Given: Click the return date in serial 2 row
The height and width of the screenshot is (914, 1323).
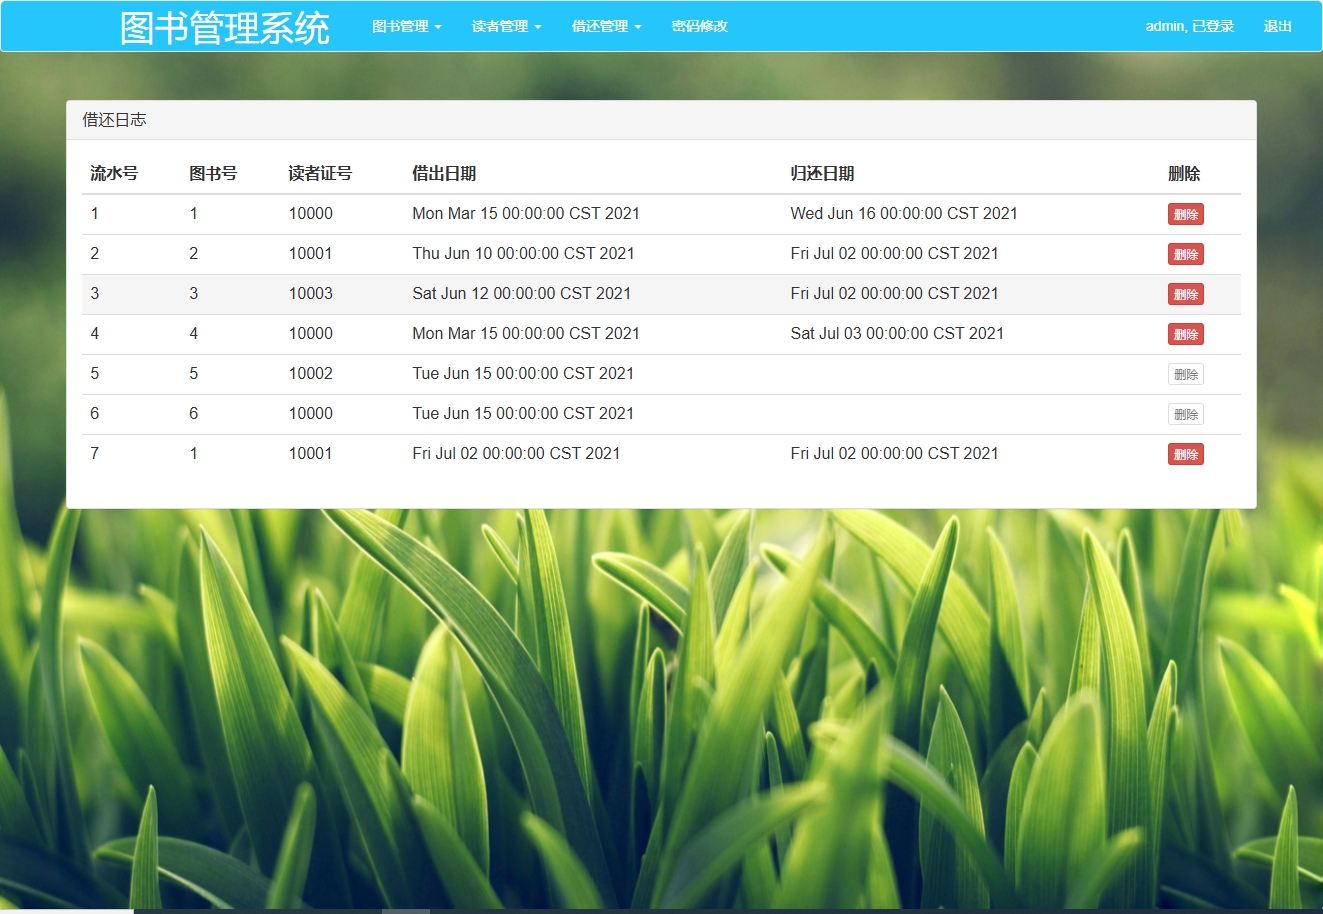Looking at the screenshot, I should tap(894, 253).
